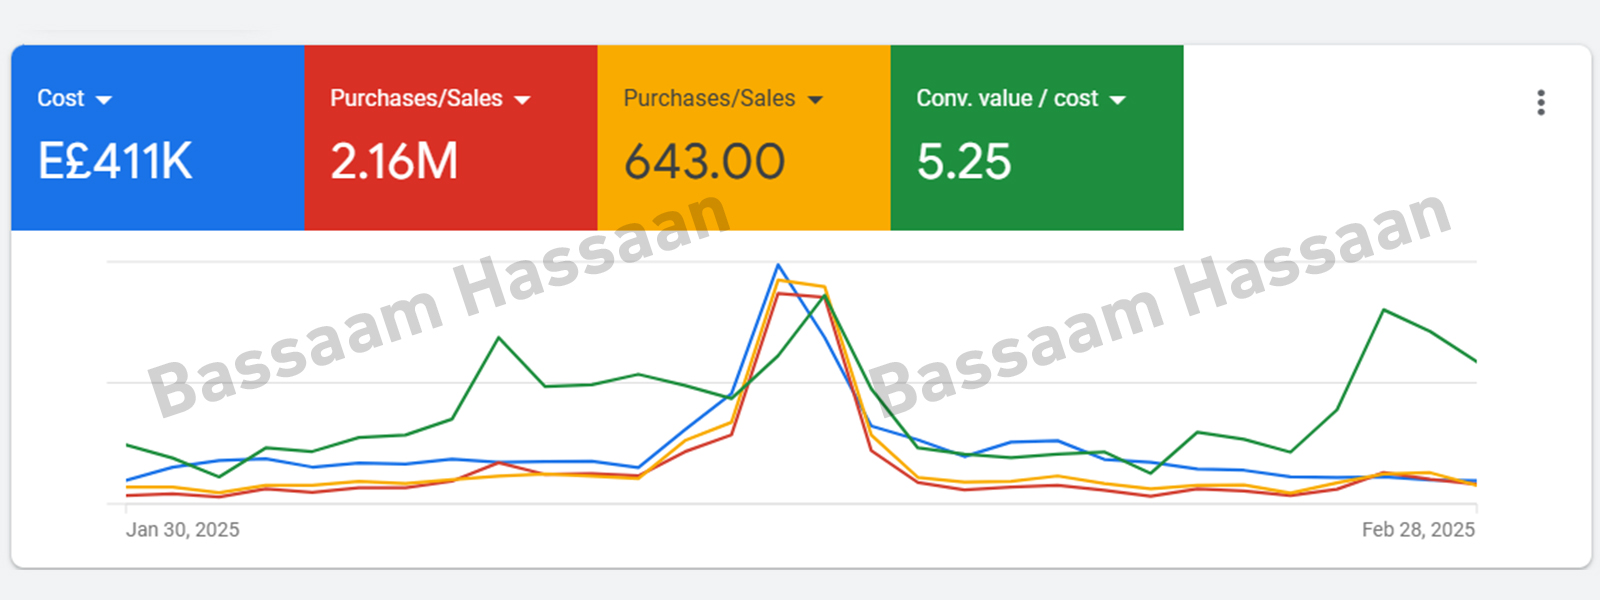Click the E£411K cost value
Image resolution: width=1600 pixels, height=600 pixels.
point(115,161)
